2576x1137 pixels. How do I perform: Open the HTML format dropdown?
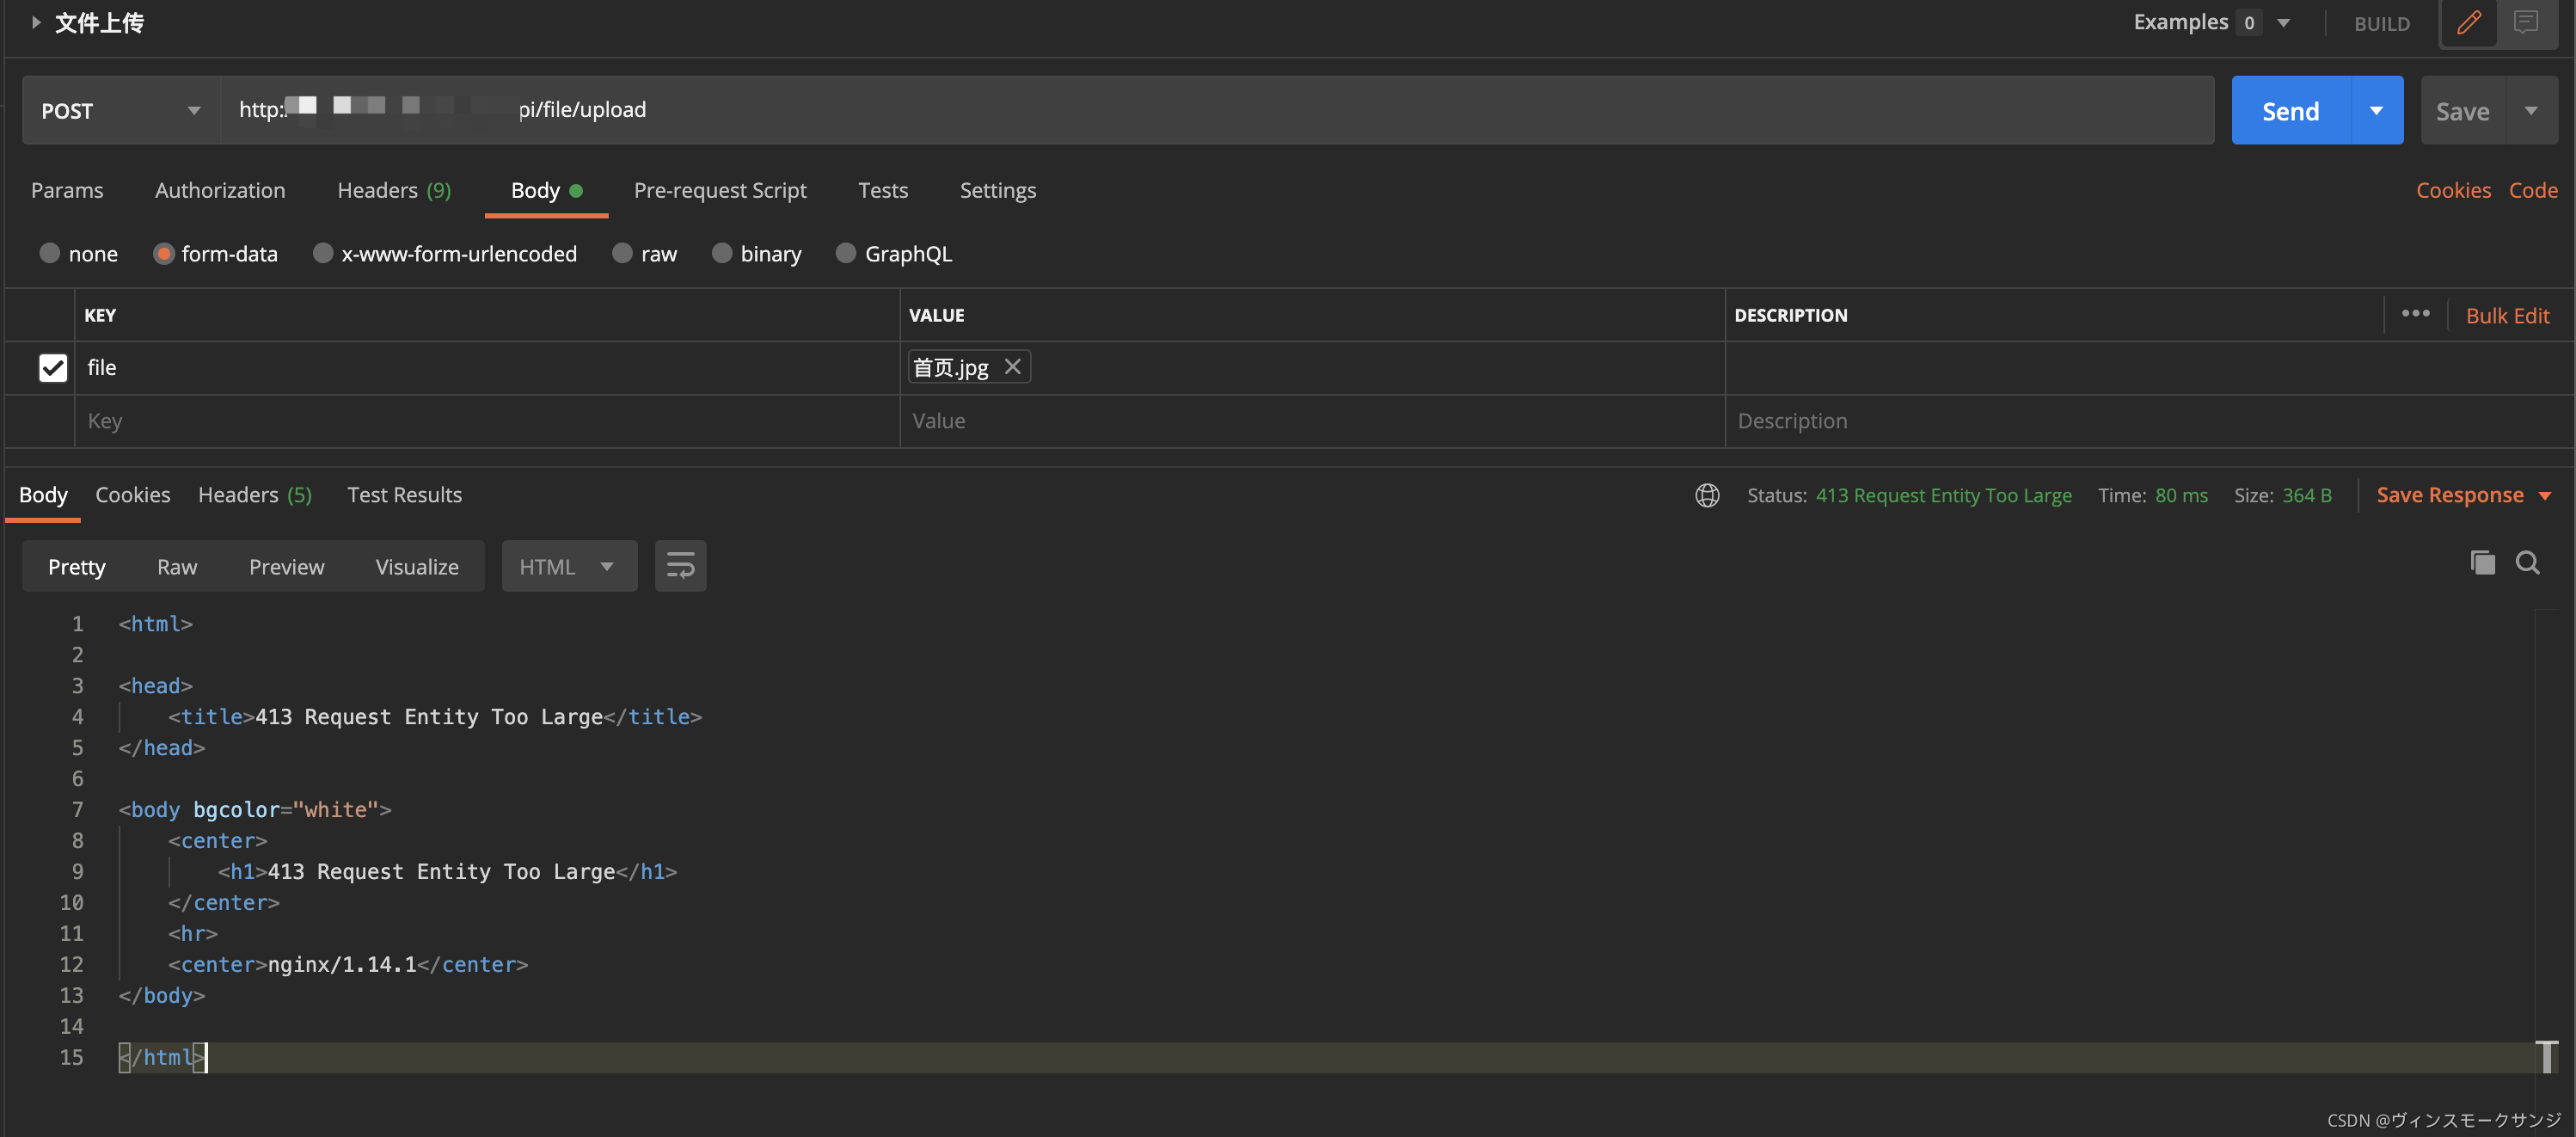[568, 567]
